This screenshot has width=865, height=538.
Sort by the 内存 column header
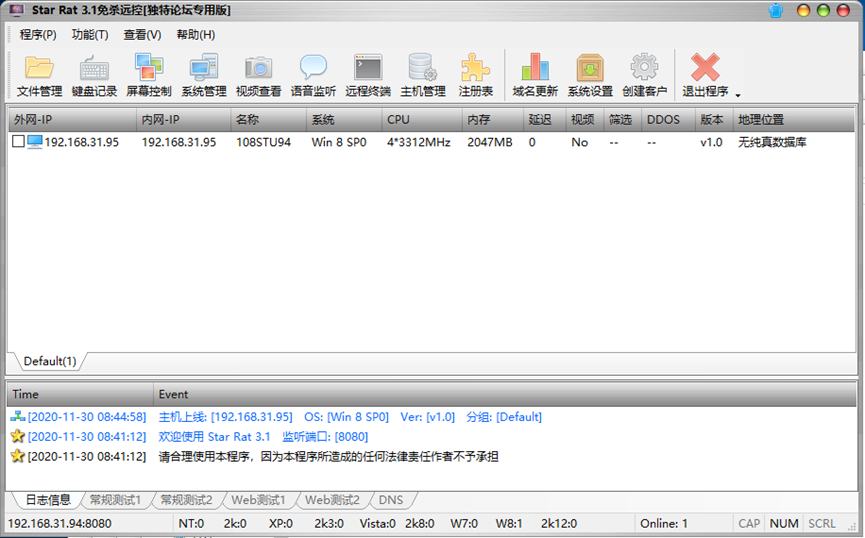pyautogui.click(x=493, y=120)
